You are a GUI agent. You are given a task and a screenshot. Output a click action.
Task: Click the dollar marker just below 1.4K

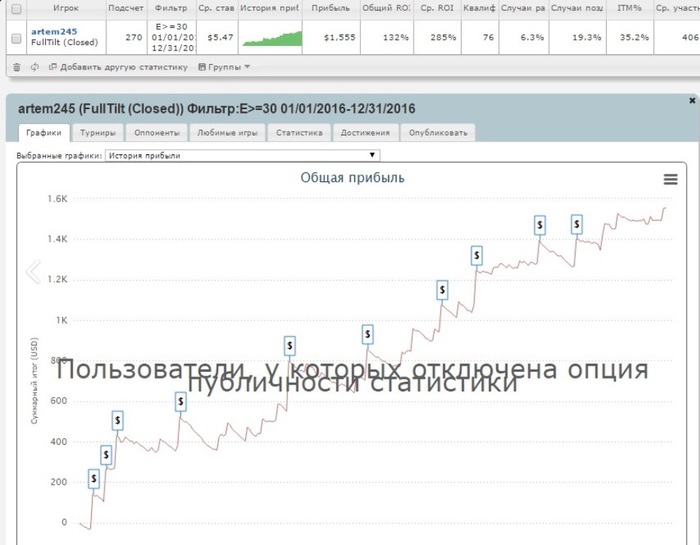477,256
